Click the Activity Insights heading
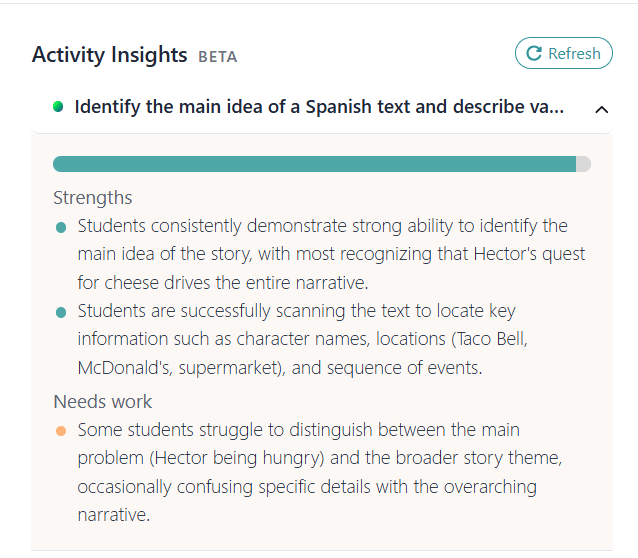 109,55
